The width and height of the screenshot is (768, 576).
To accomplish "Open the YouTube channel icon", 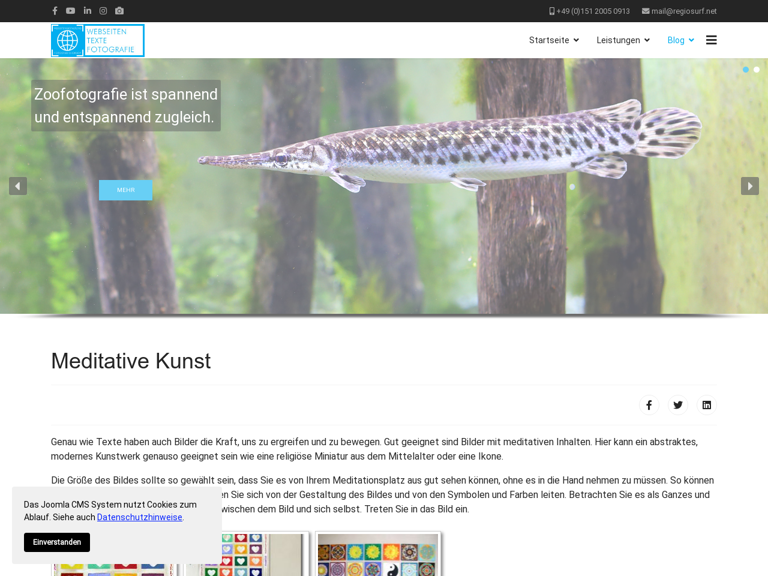I will 71,11.
